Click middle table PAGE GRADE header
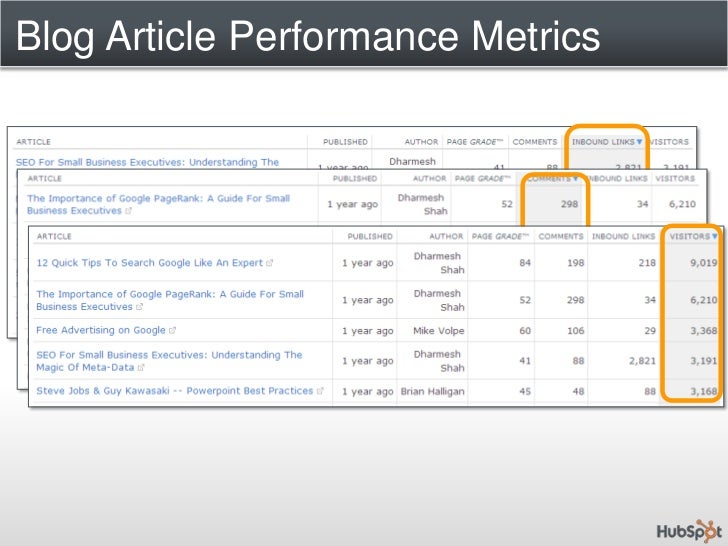This screenshot has height=546, width=728. coord(482,179)
